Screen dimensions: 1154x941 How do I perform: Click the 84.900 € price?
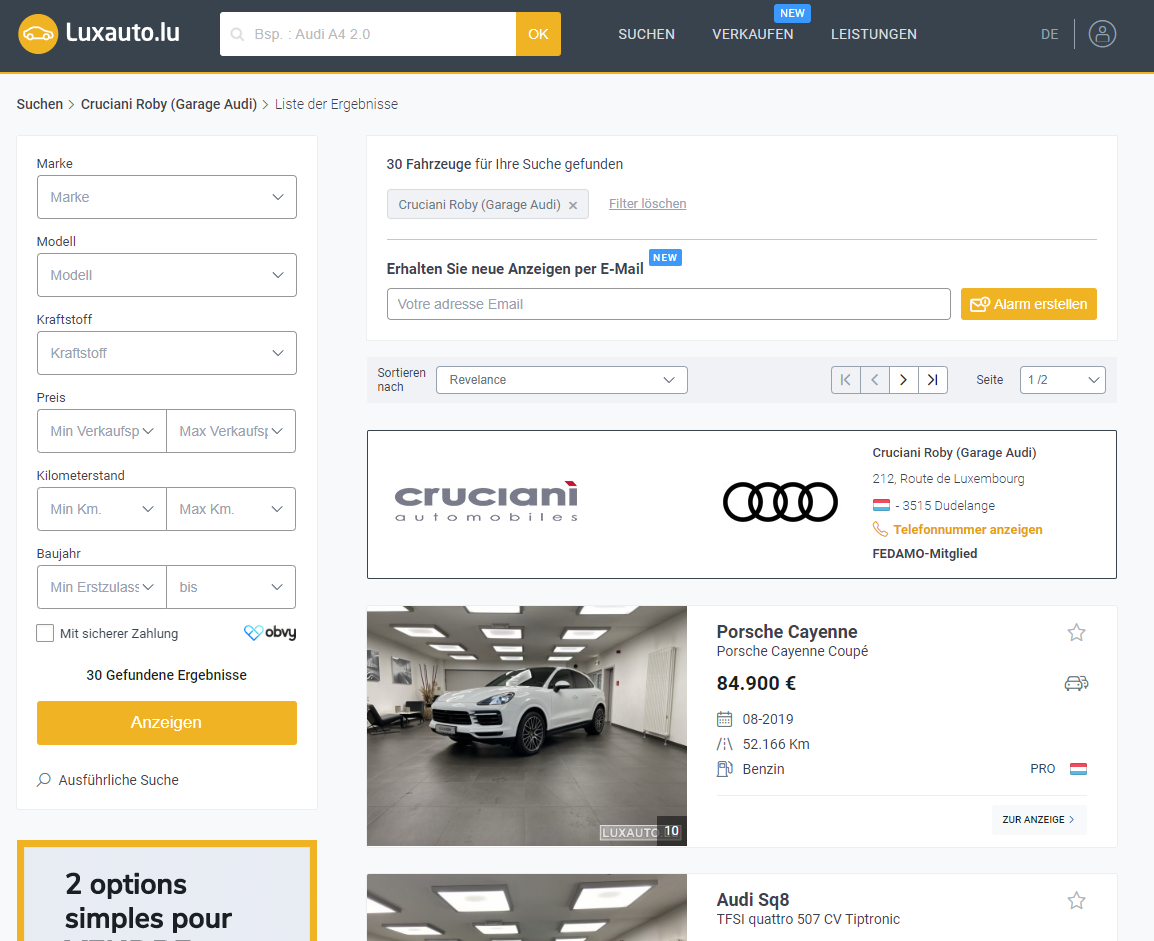757,683
